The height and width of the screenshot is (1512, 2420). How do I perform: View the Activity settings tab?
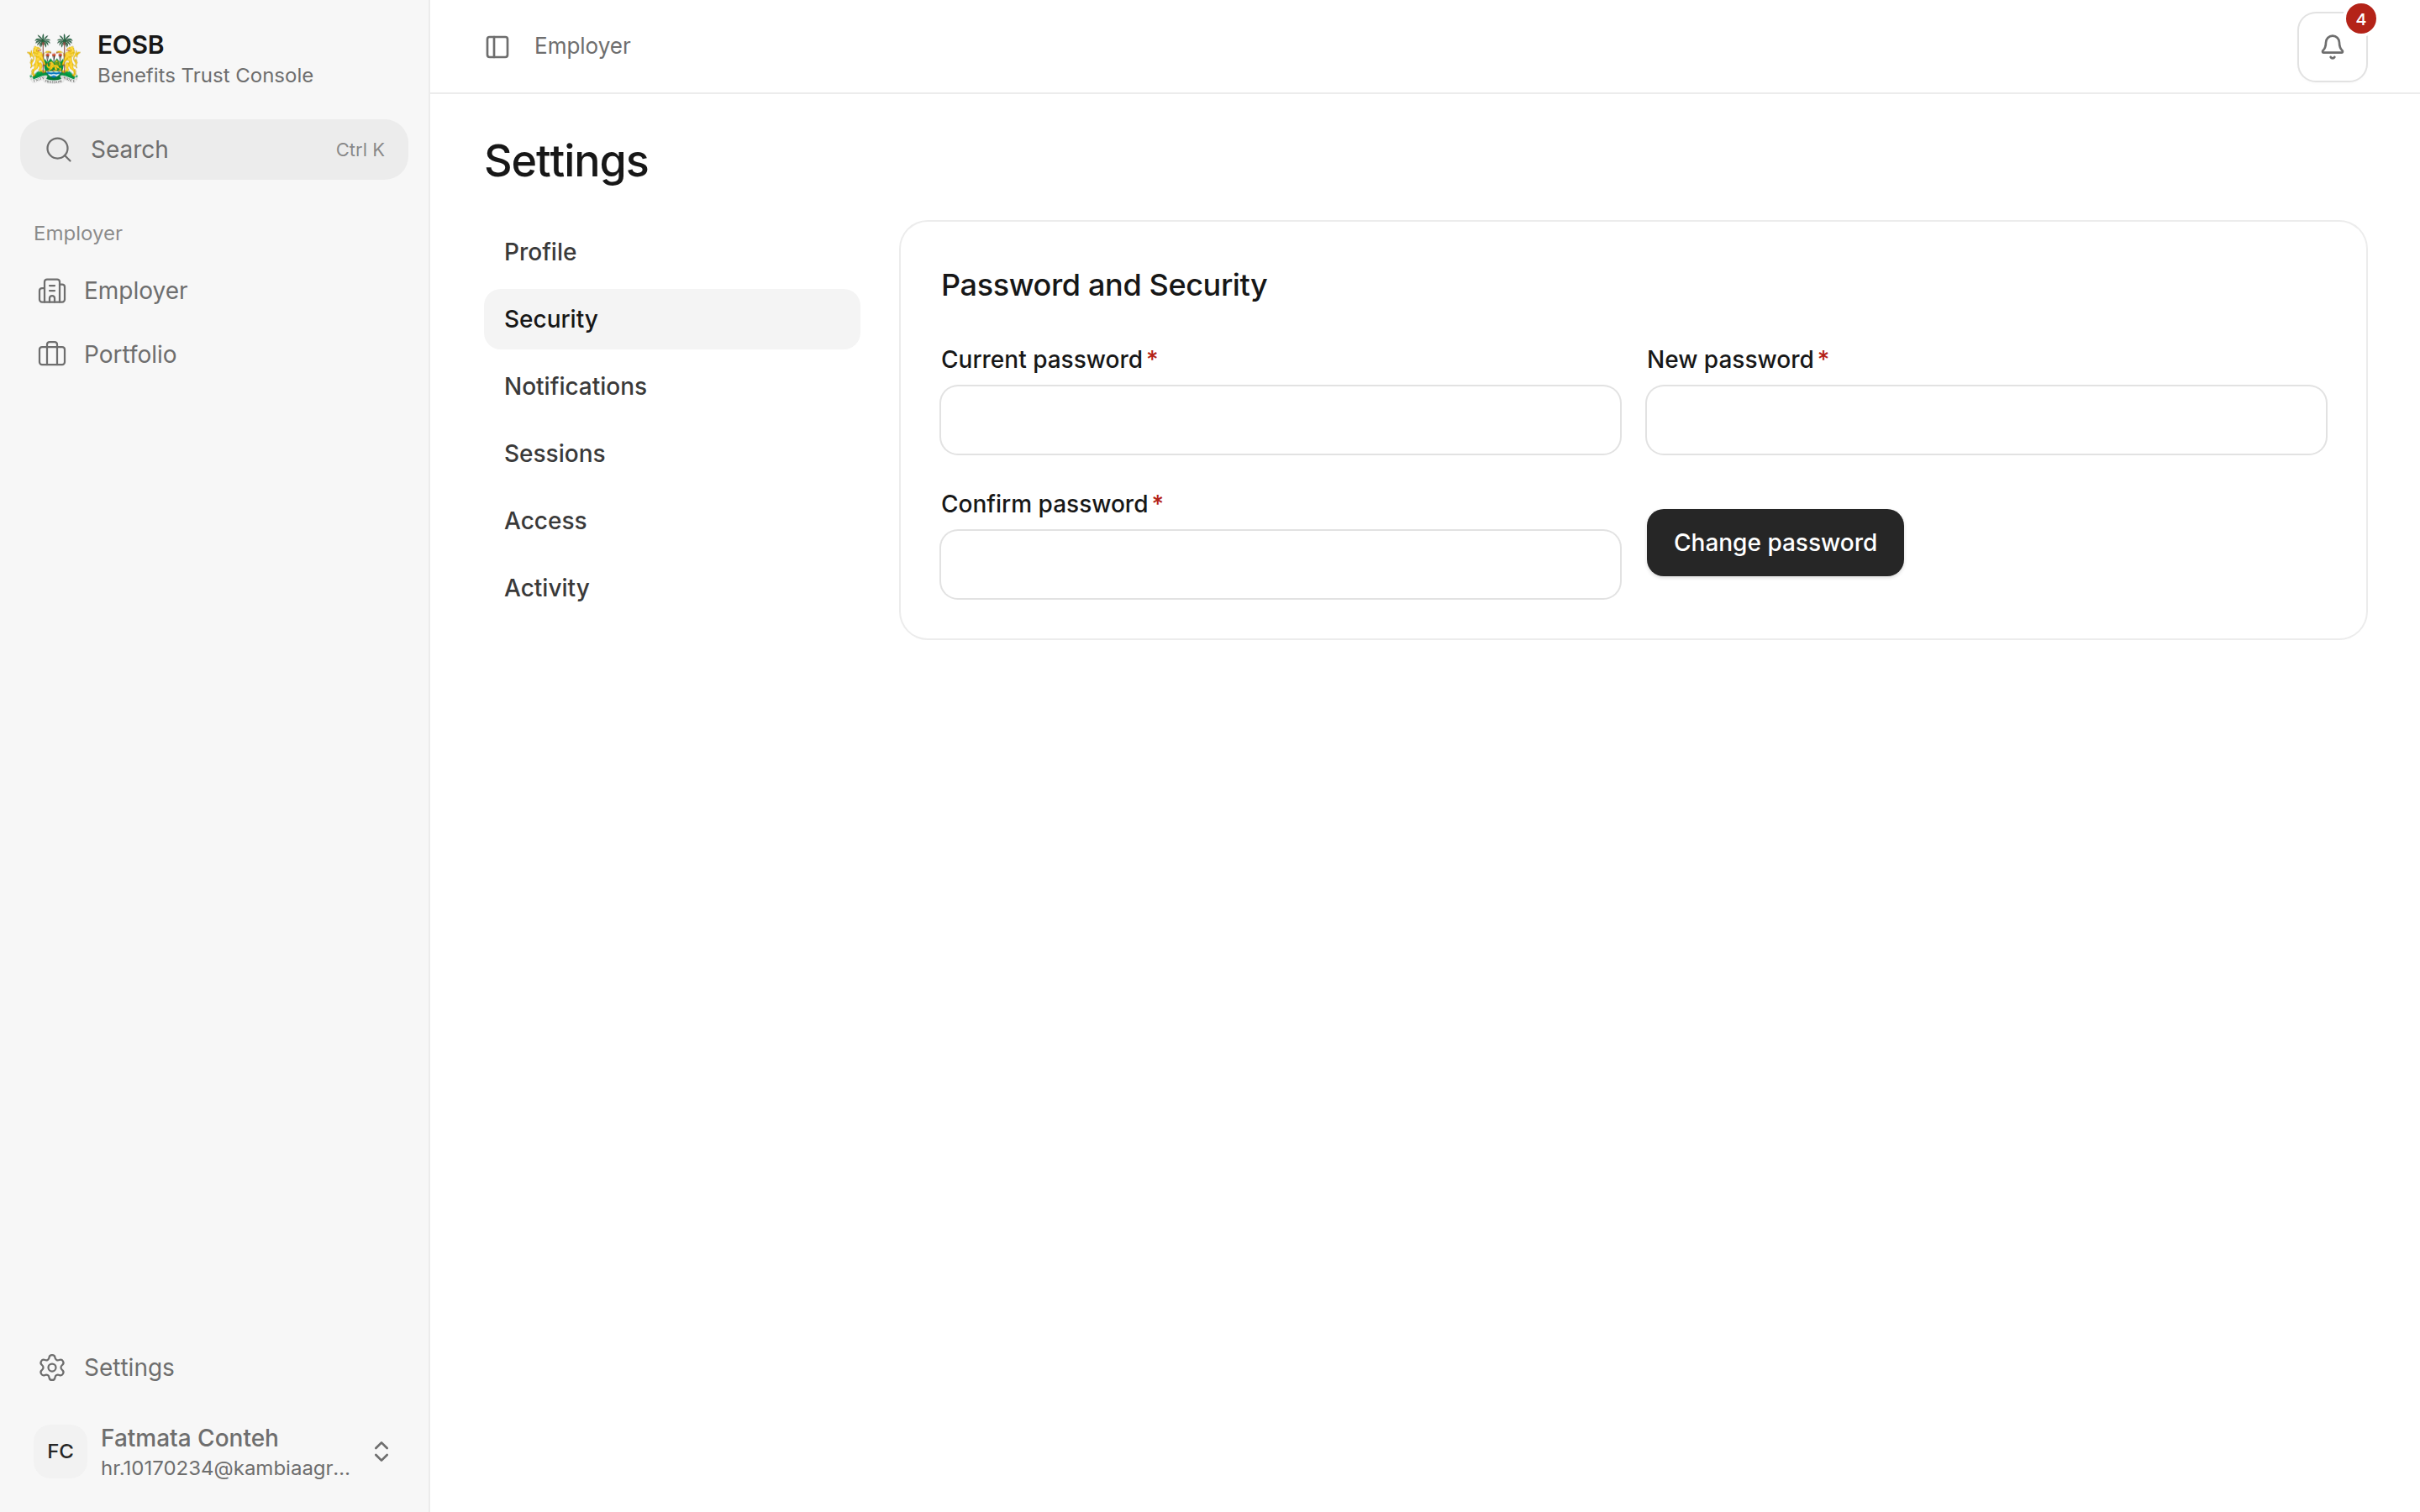point(672,588)
